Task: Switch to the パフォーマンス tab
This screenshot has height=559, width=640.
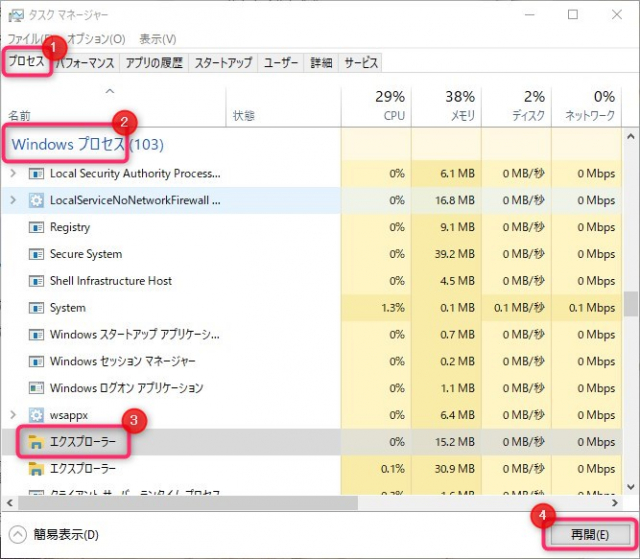Action: pyautogui.click(x=85, y=63)
